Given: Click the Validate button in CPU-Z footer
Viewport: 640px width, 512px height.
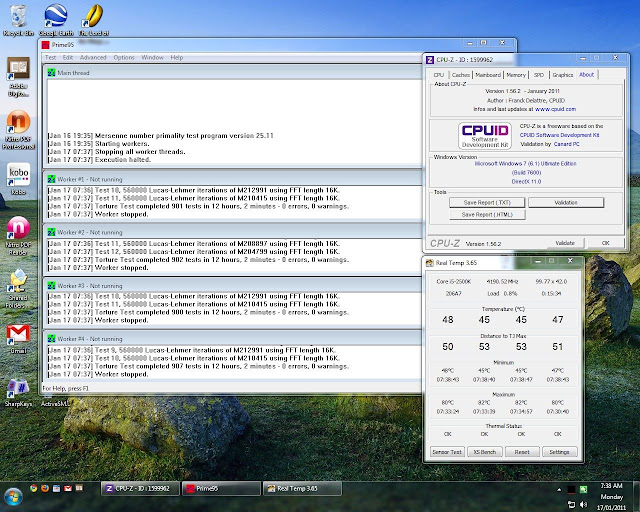Looking at the screenshot, I should coord(565,243).
